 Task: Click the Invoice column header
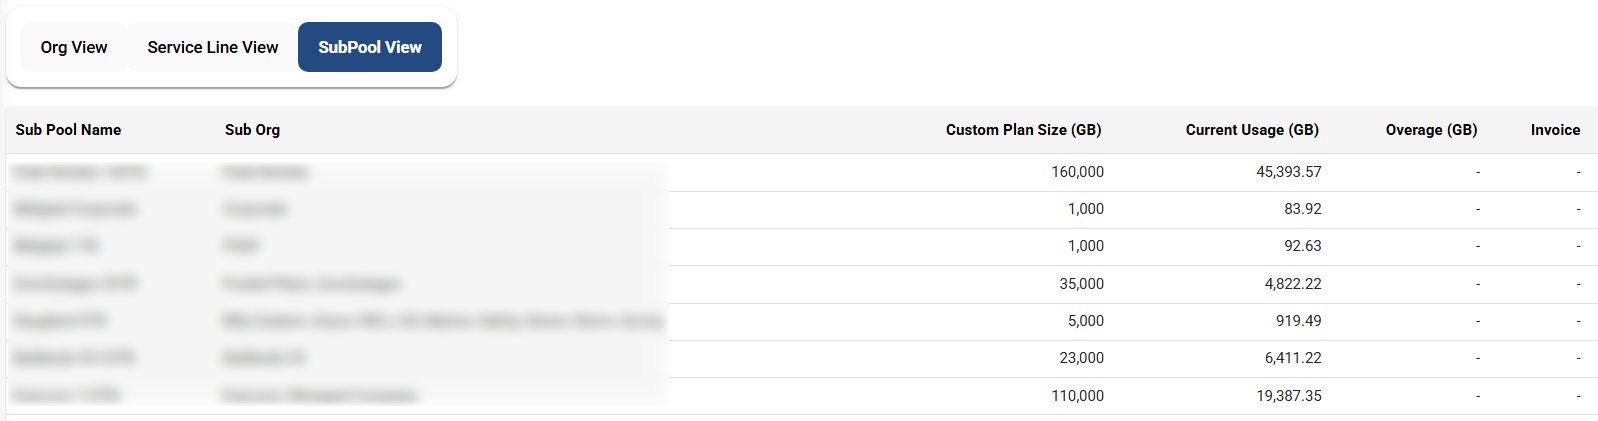[x=1555, y=130]
